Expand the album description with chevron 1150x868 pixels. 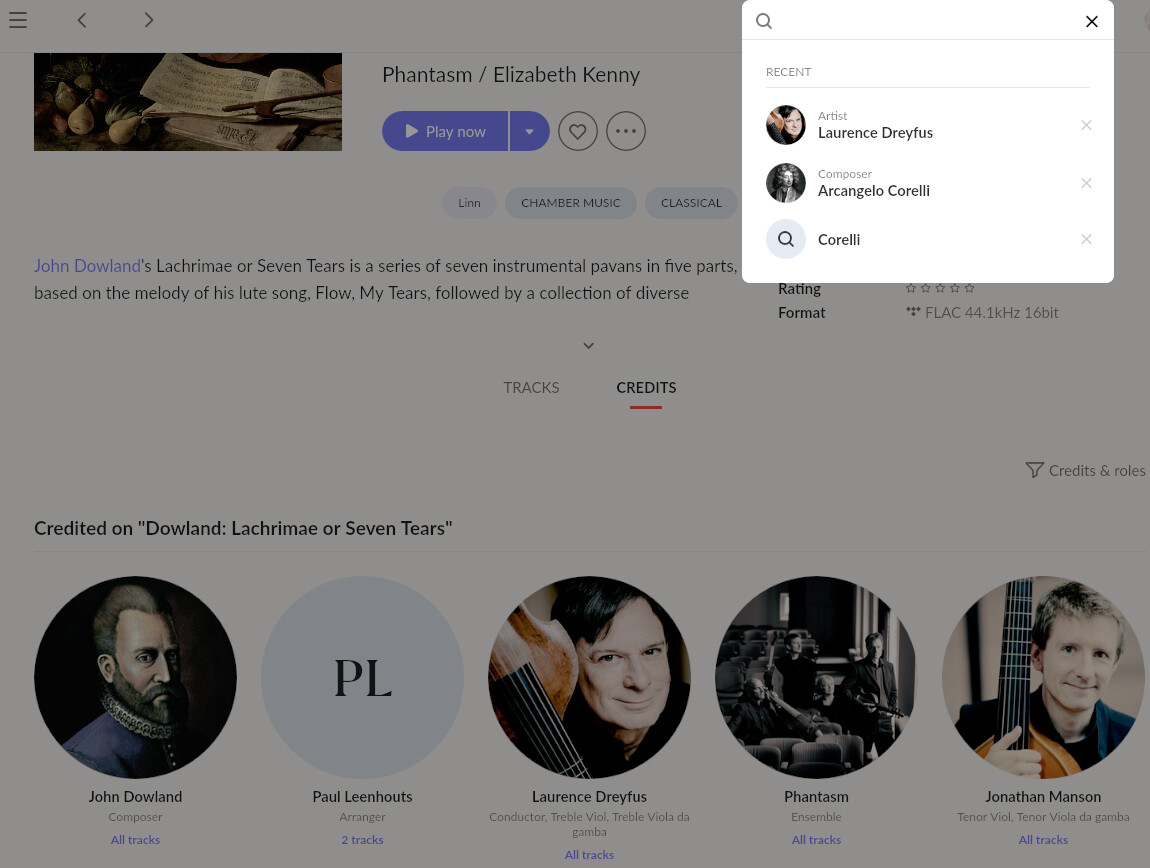click(x=588, y=346)
